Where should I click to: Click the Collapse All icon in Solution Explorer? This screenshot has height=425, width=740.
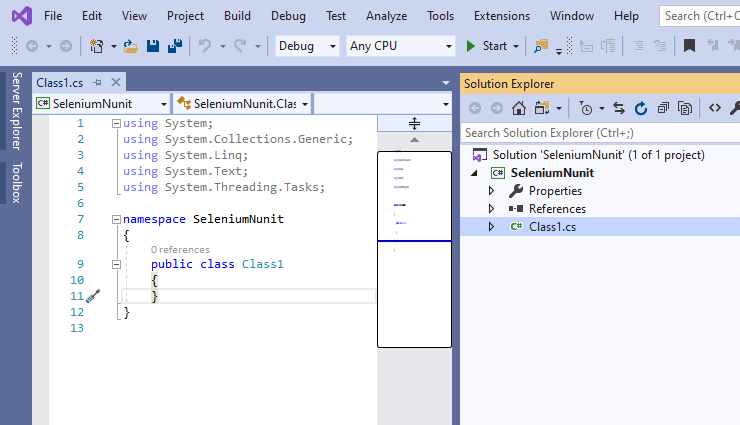pos(663,108)
